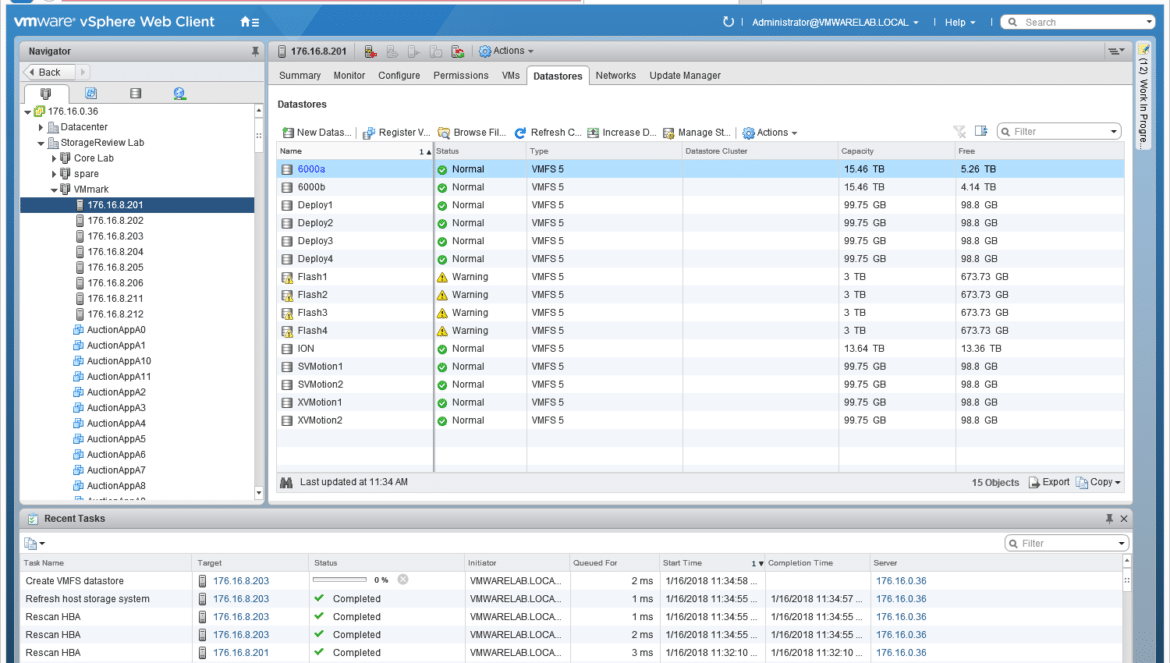The image size is (1170, 663).
Task: Click the New Datastore icon
Action: 287,133
